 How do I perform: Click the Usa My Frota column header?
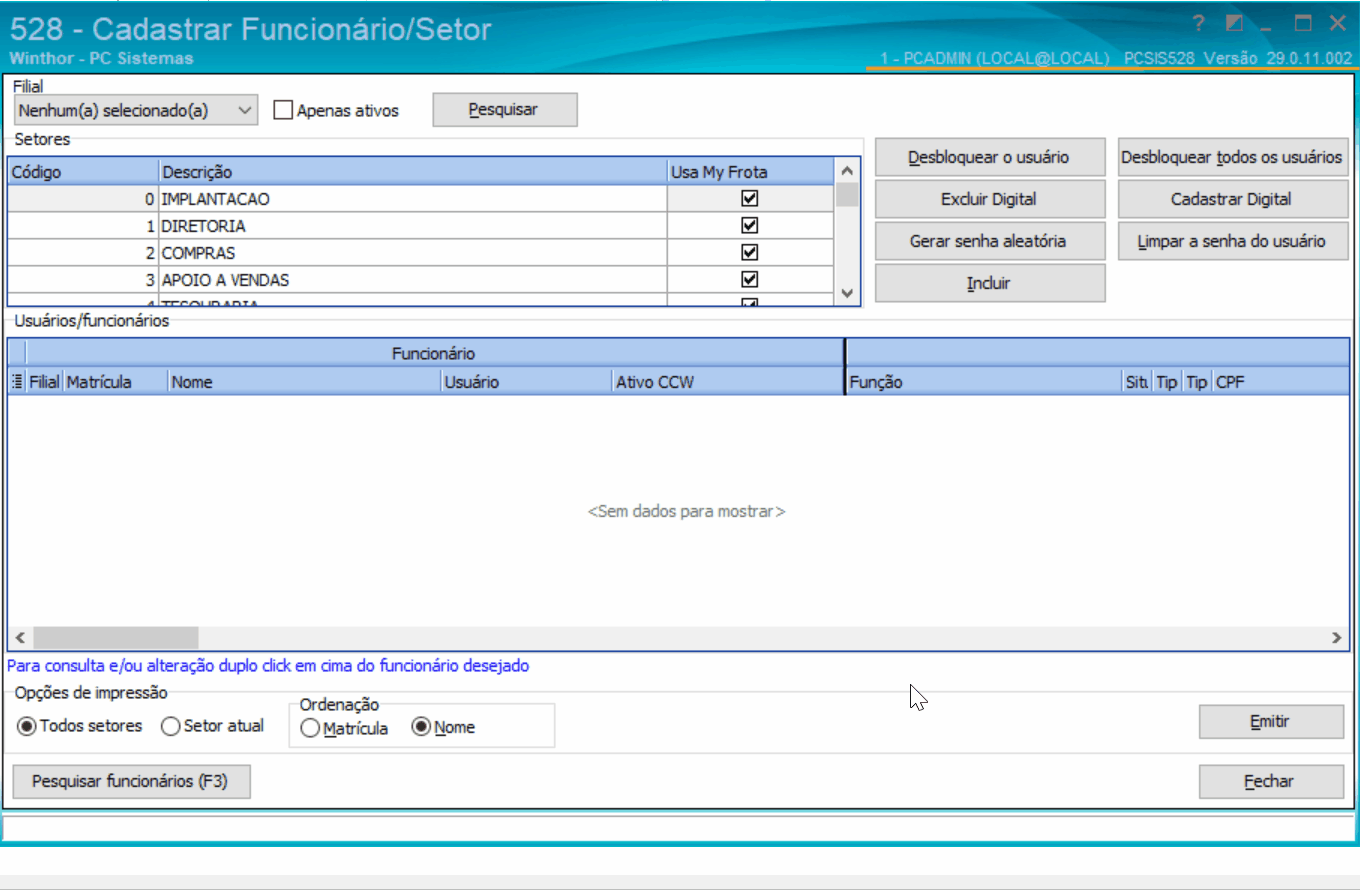(750, 172)
